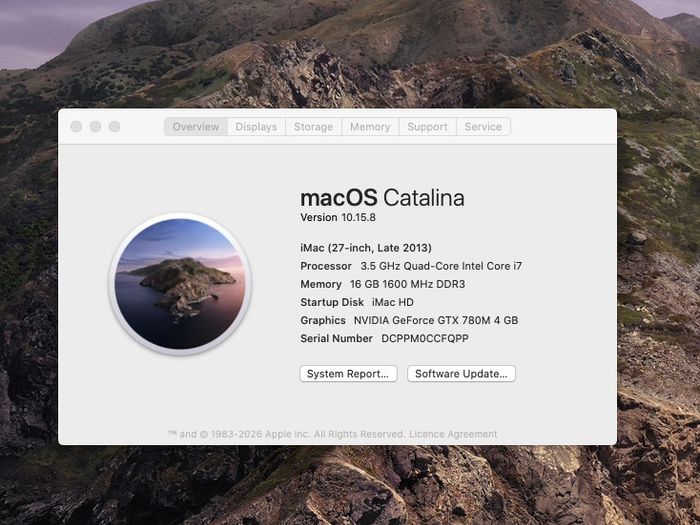700x525 pixels.
Task: Select the Memory tab
Action: (x=370, y=127)
